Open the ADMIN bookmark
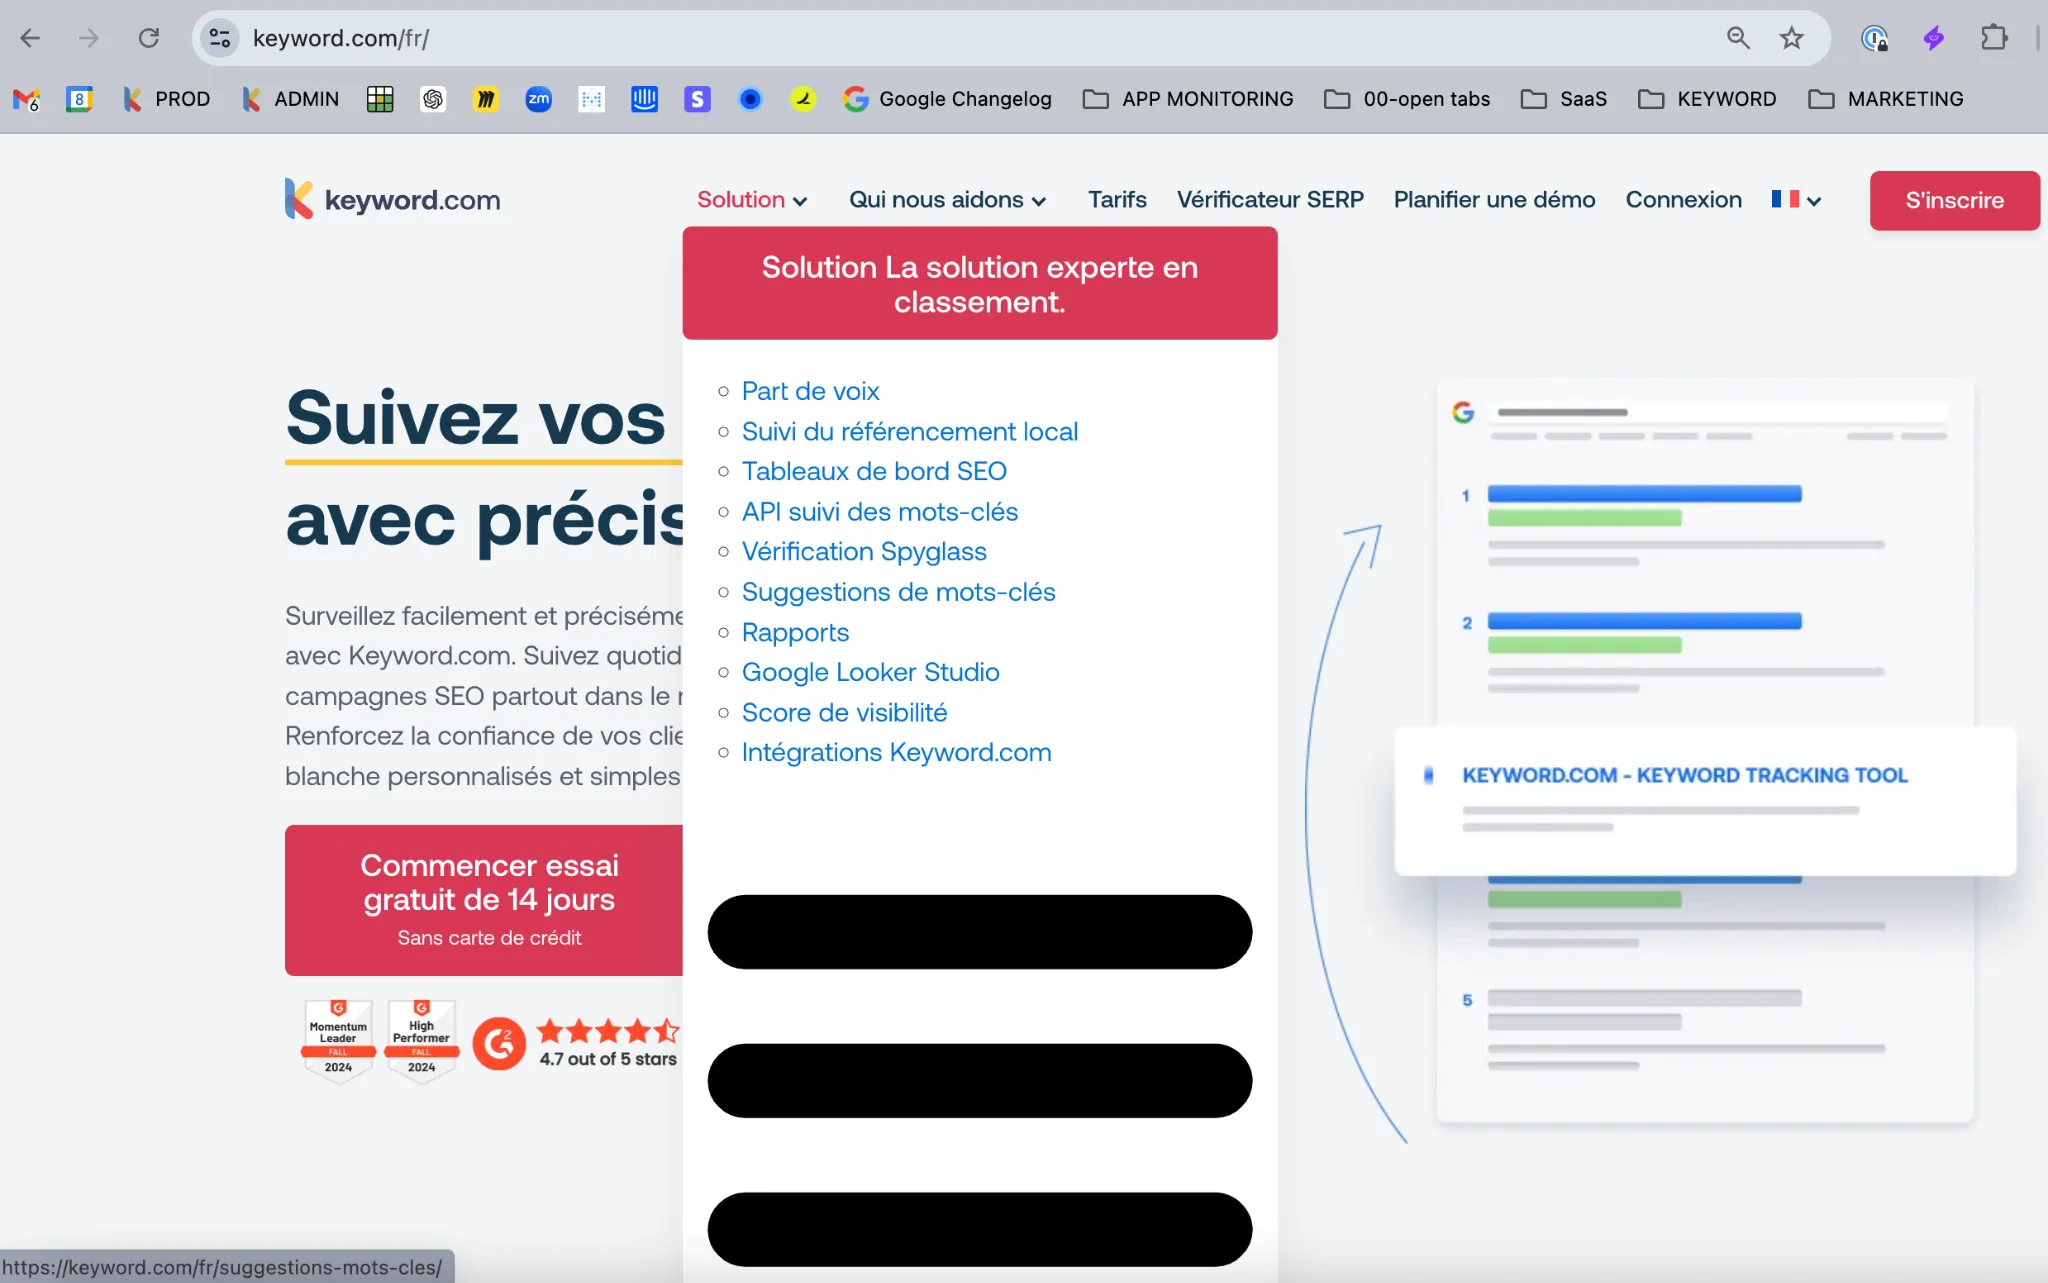Viewport: 2048px width, 1283px height. pyautogui.click(x=290, y=99)
